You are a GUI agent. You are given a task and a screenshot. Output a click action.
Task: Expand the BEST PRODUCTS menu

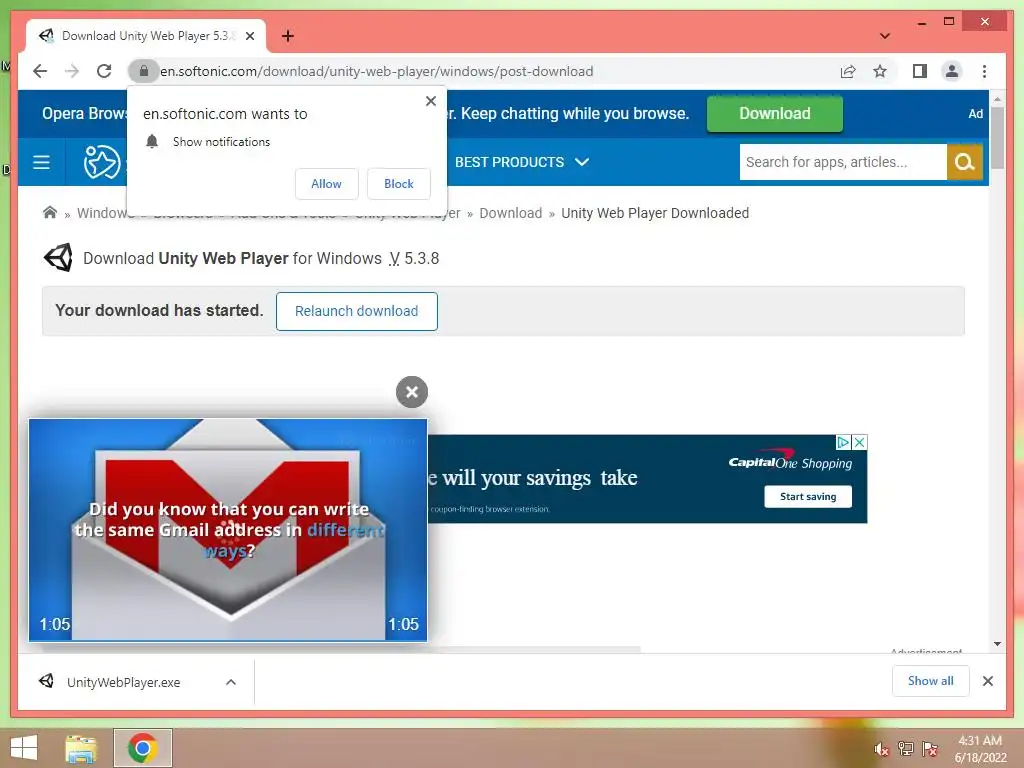522,162
